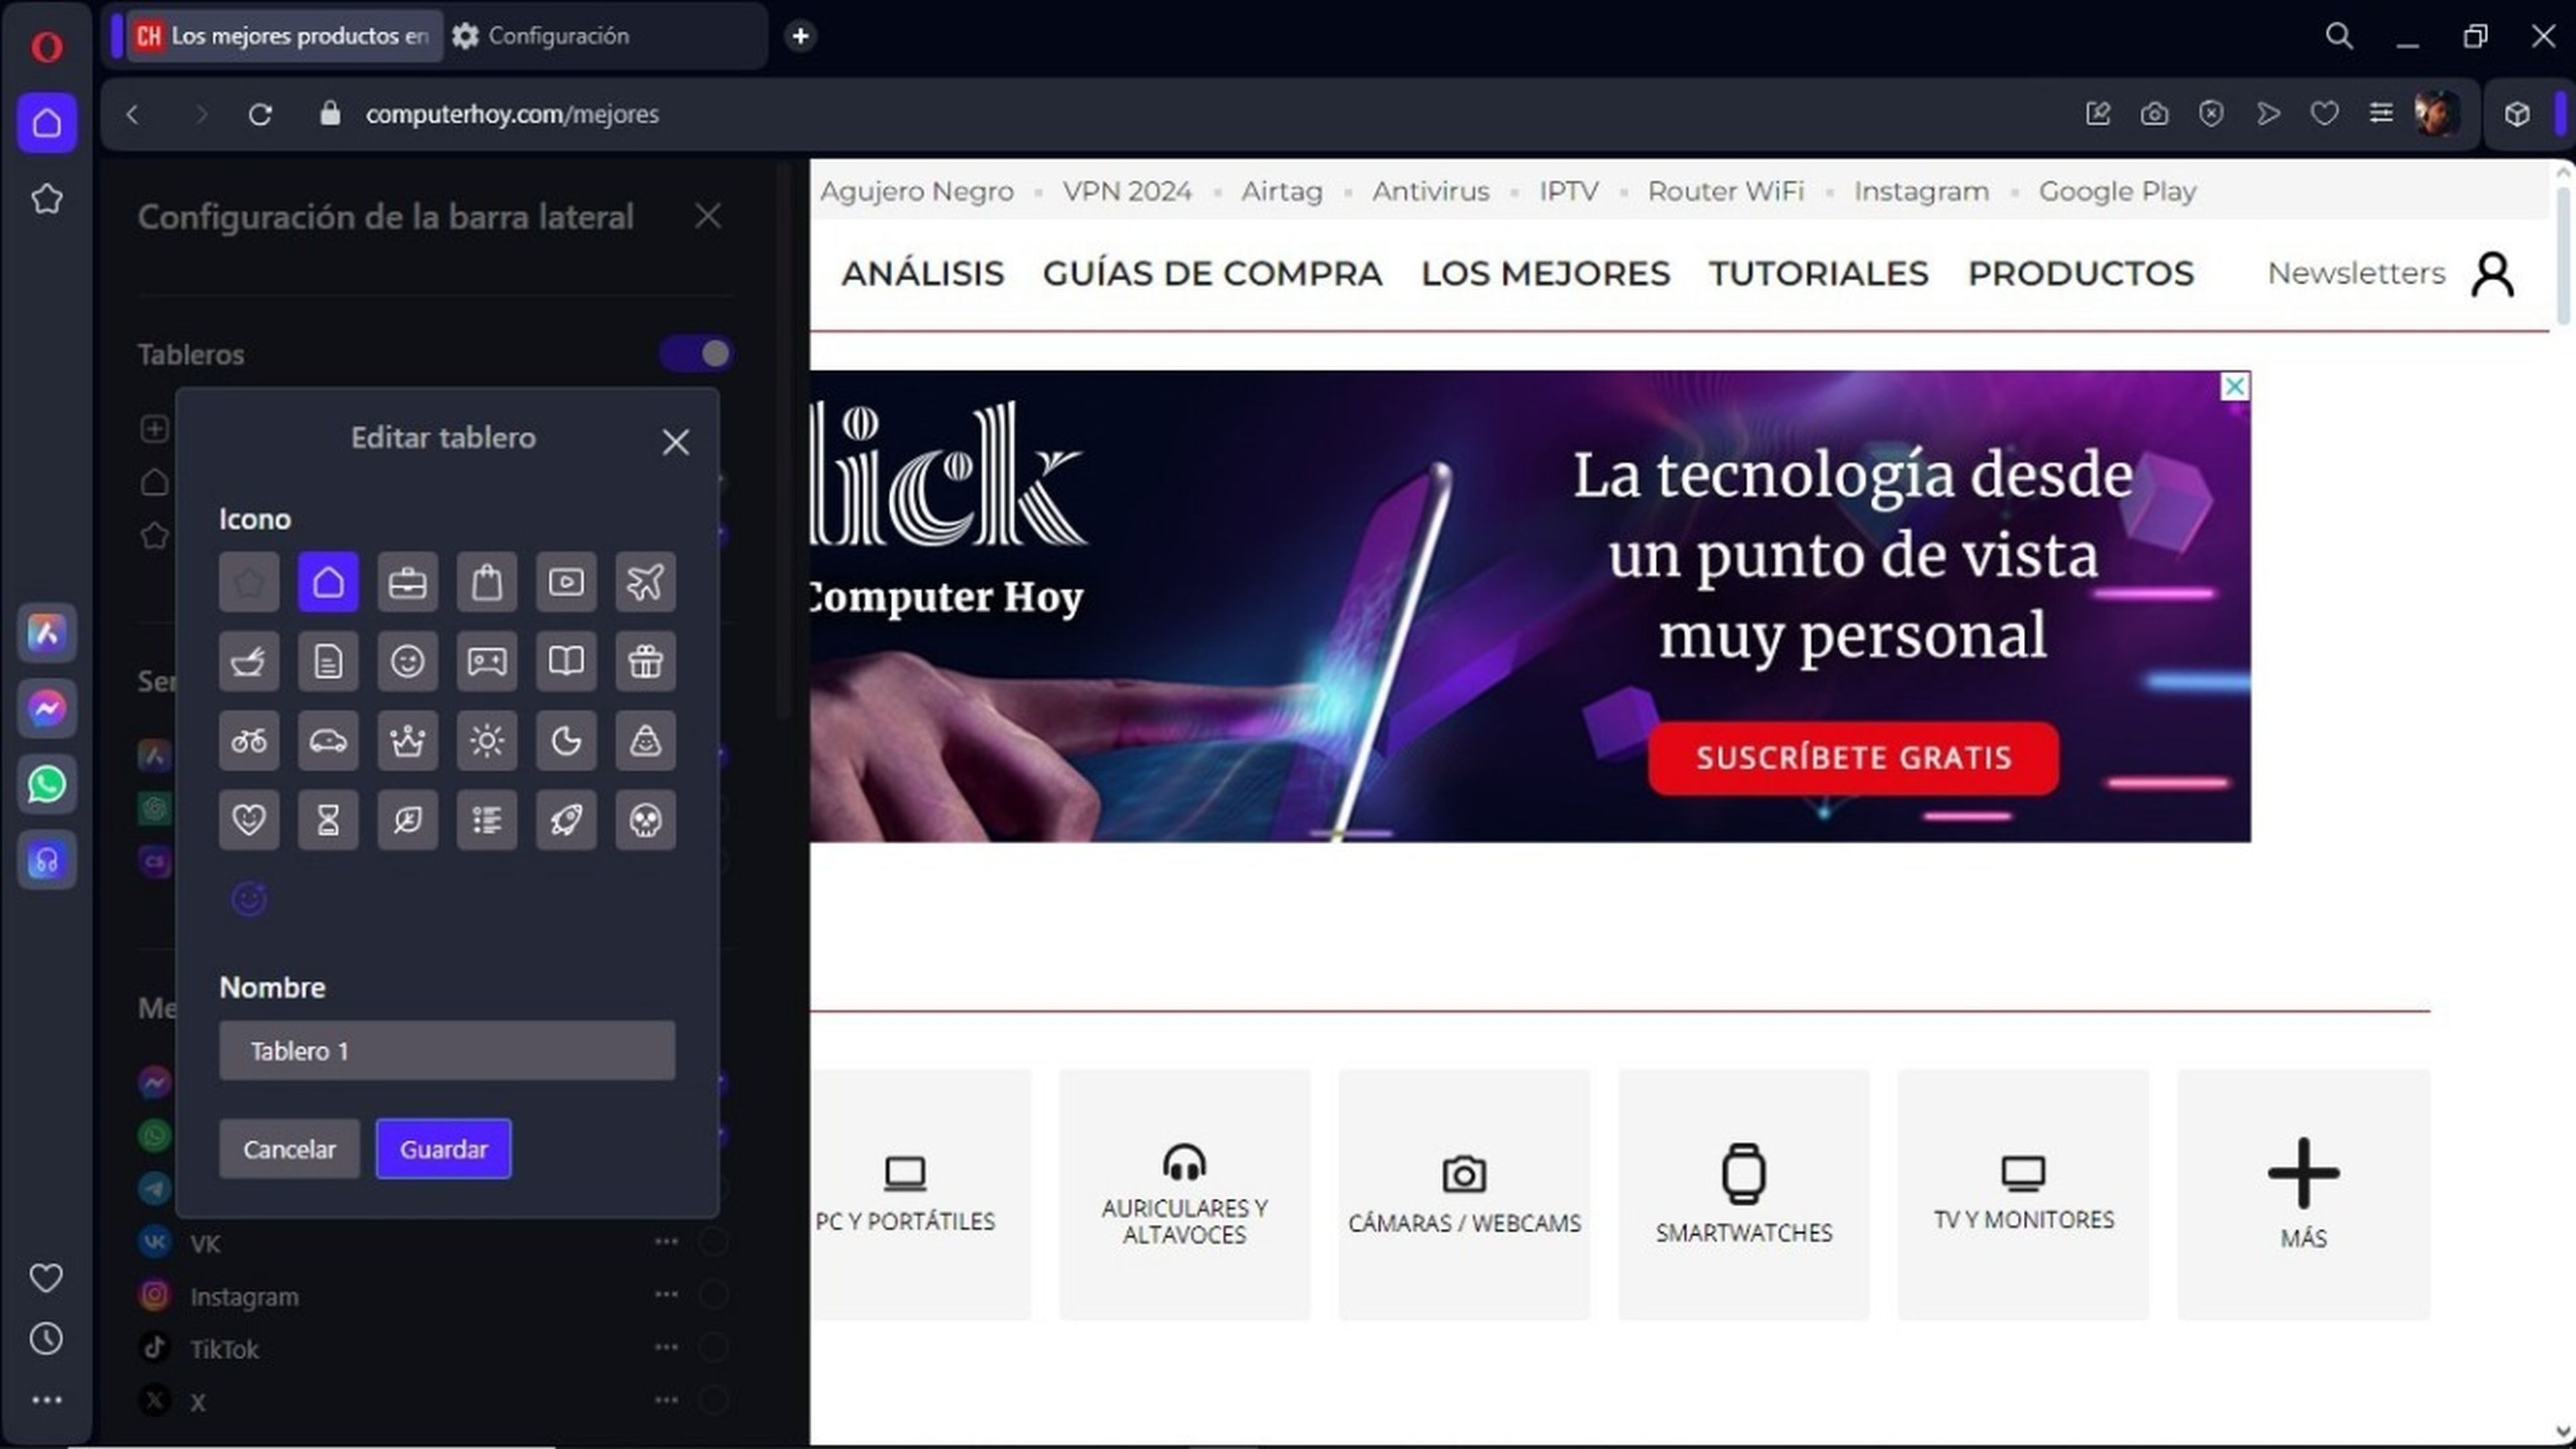Toggle Instagram sidebar visibility
Screen dimensions: 2576x1449
713,1295
